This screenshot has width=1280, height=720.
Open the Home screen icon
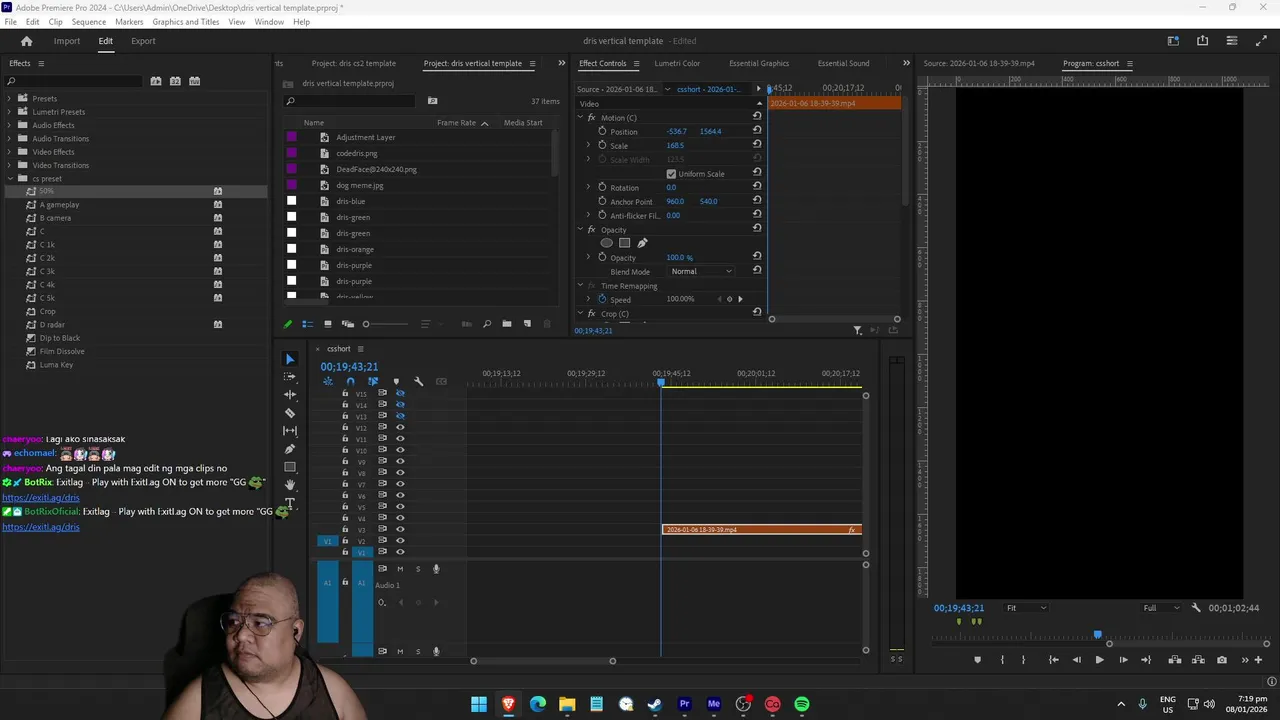click(x=27, y=41)
